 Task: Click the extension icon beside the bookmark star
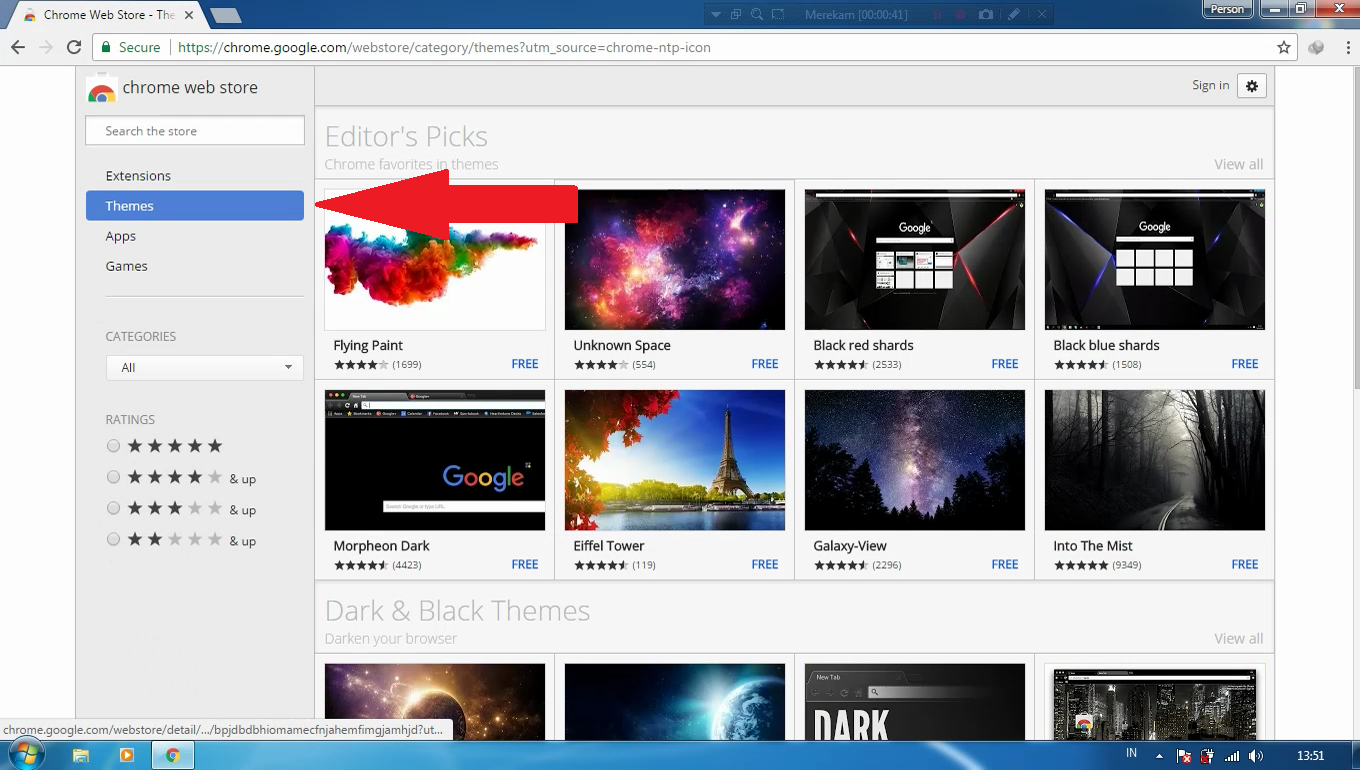(x=1316, y=47)
